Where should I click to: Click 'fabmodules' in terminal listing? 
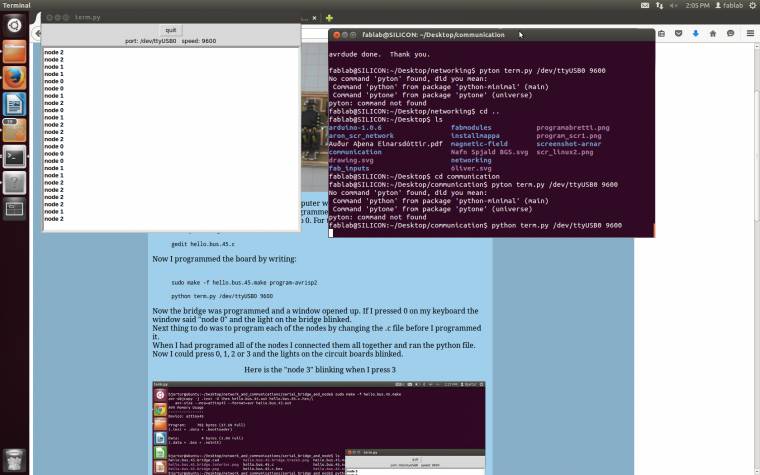[x=471, y=127]
